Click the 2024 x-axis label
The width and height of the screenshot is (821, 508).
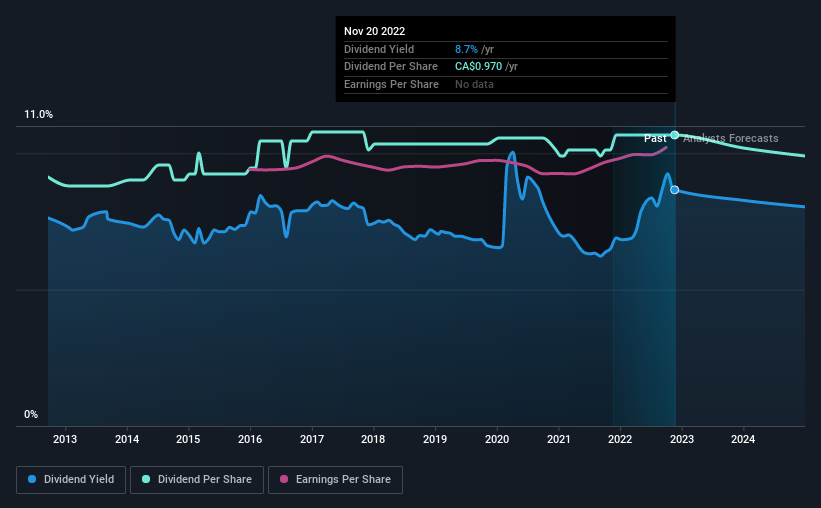[x=743, y=439]
